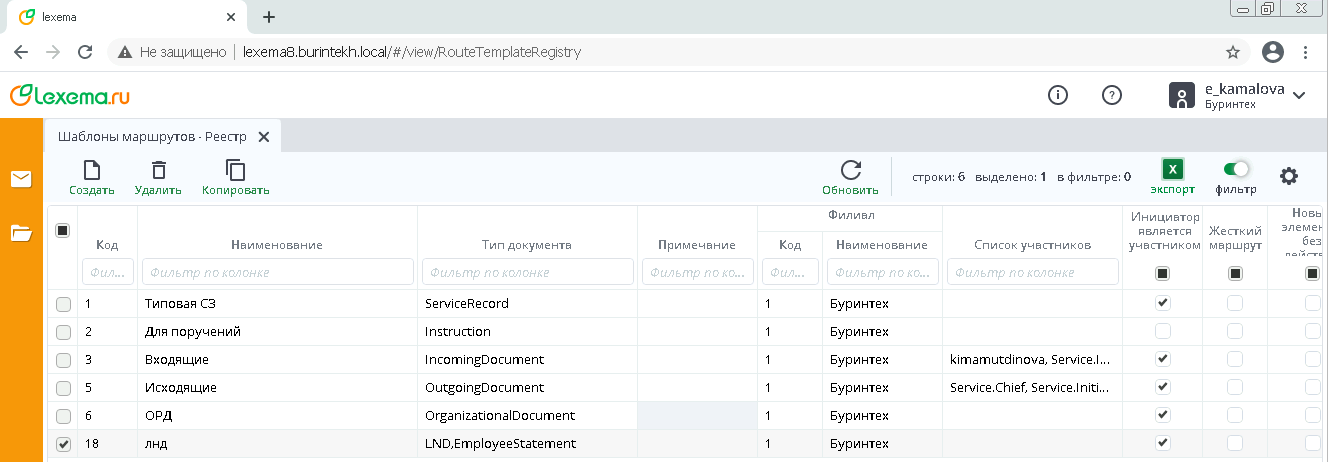The height and width of the screenshot is (462, 1328).
Task: Switch to Шаблоны маршрутов - Реестр tab
Action: pos(152,136)
